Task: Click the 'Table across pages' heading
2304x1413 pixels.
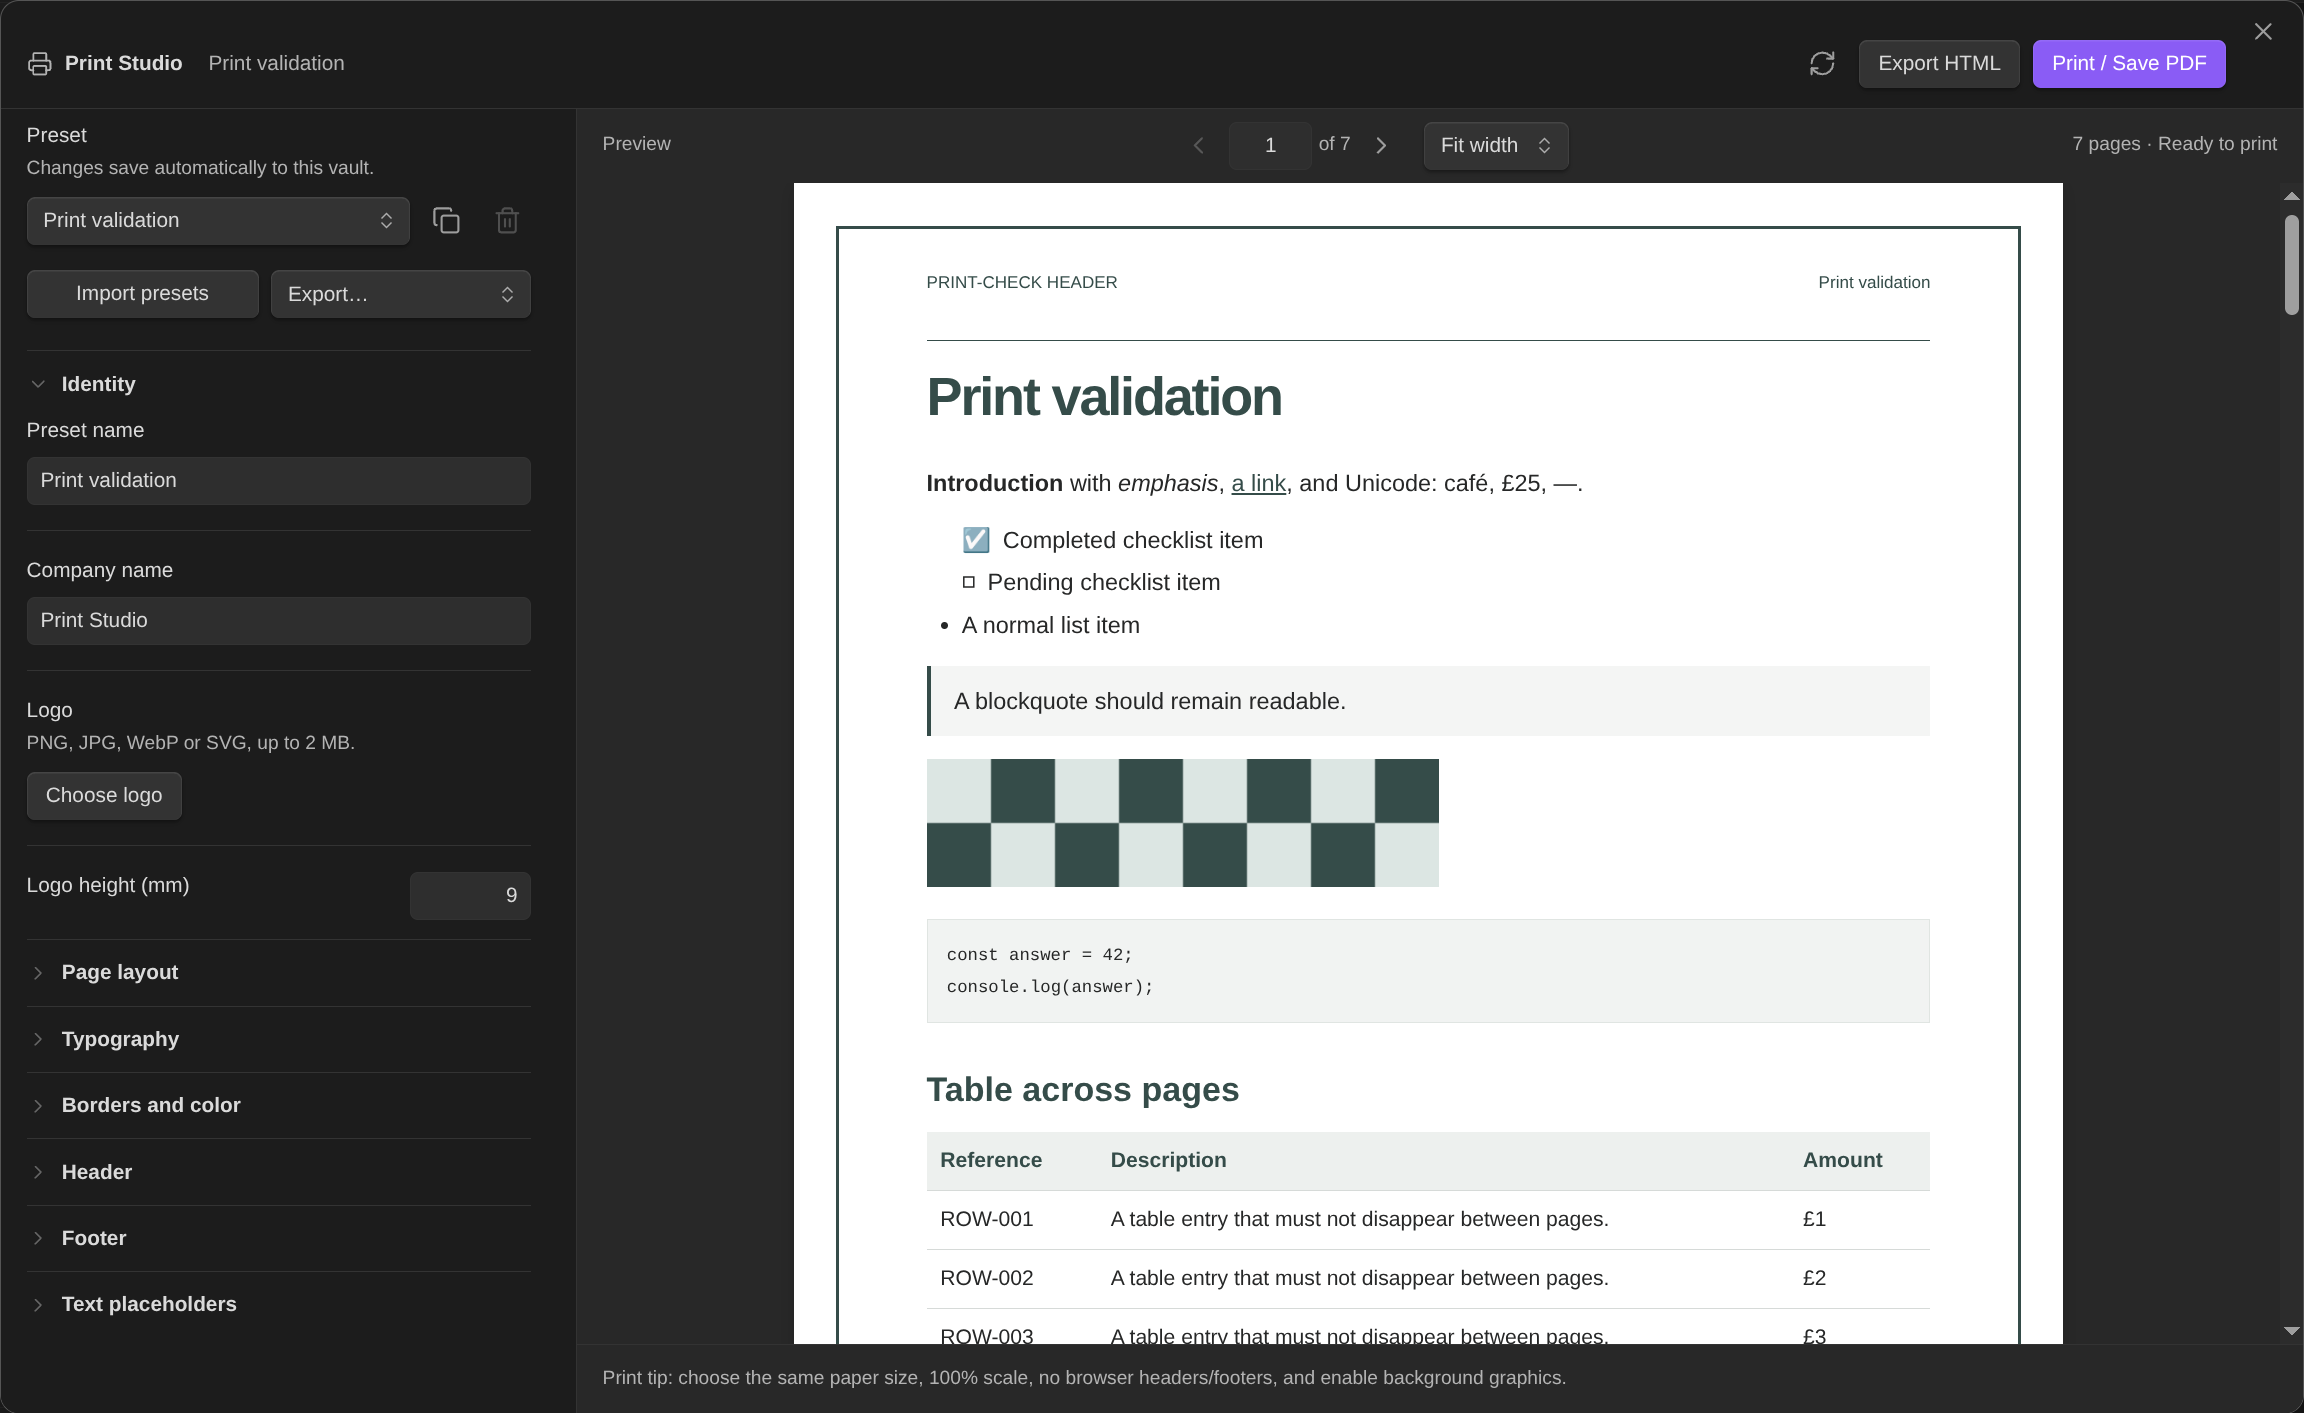Action: (1083, 1090)
